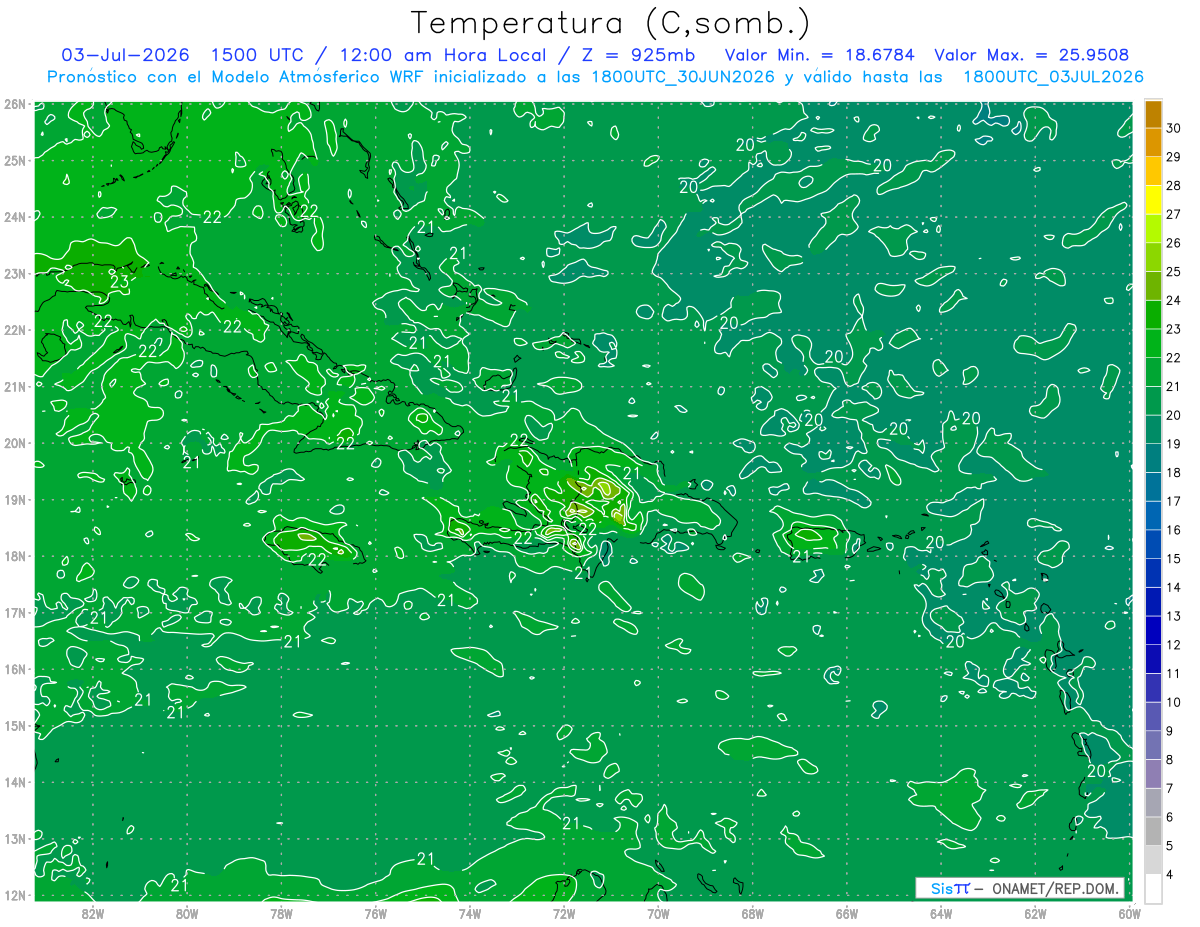Image resolution: width=1200 pixels, height=927 pixels.
Task: Click the 19N latitude axis label
Action: click(14, 499)
